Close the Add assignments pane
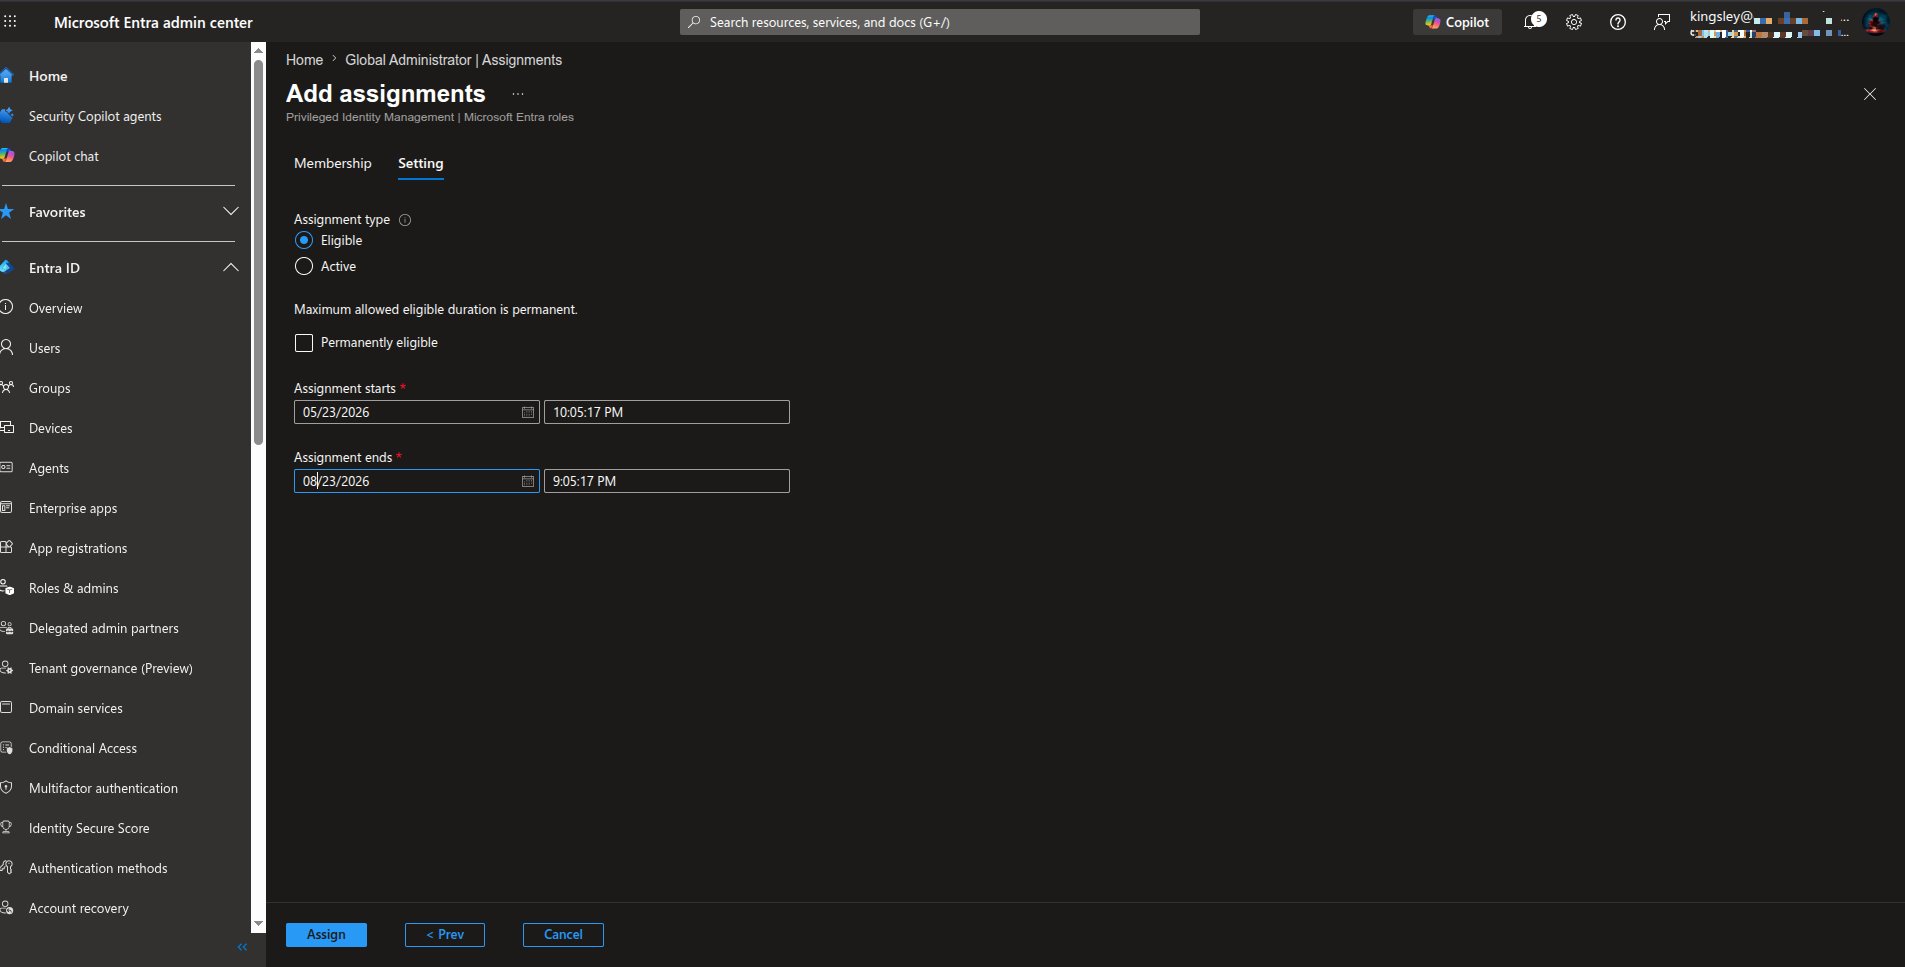1905x967 pixels. coord(1870,94)
